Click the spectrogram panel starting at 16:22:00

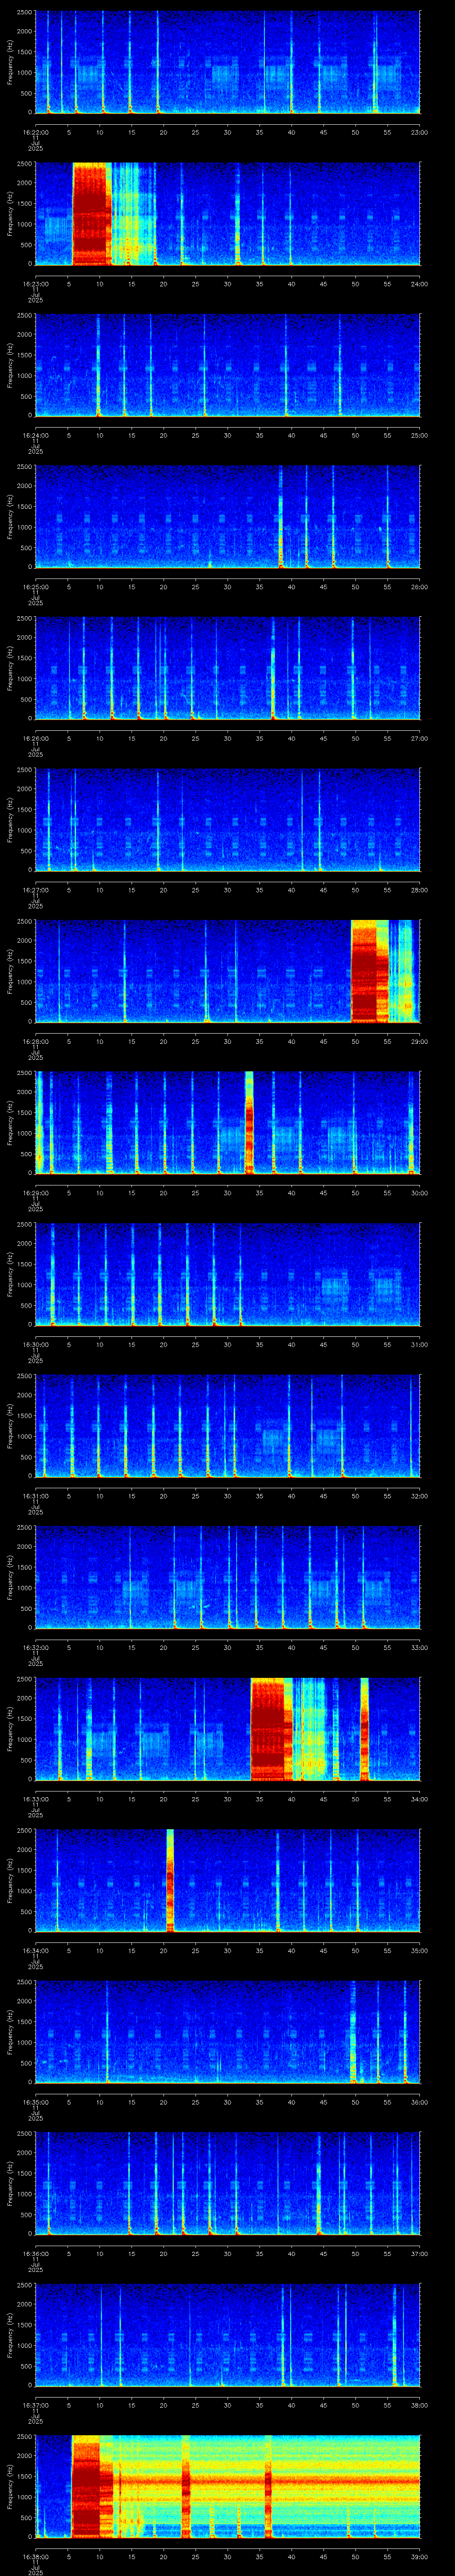[x=228, y=62]
